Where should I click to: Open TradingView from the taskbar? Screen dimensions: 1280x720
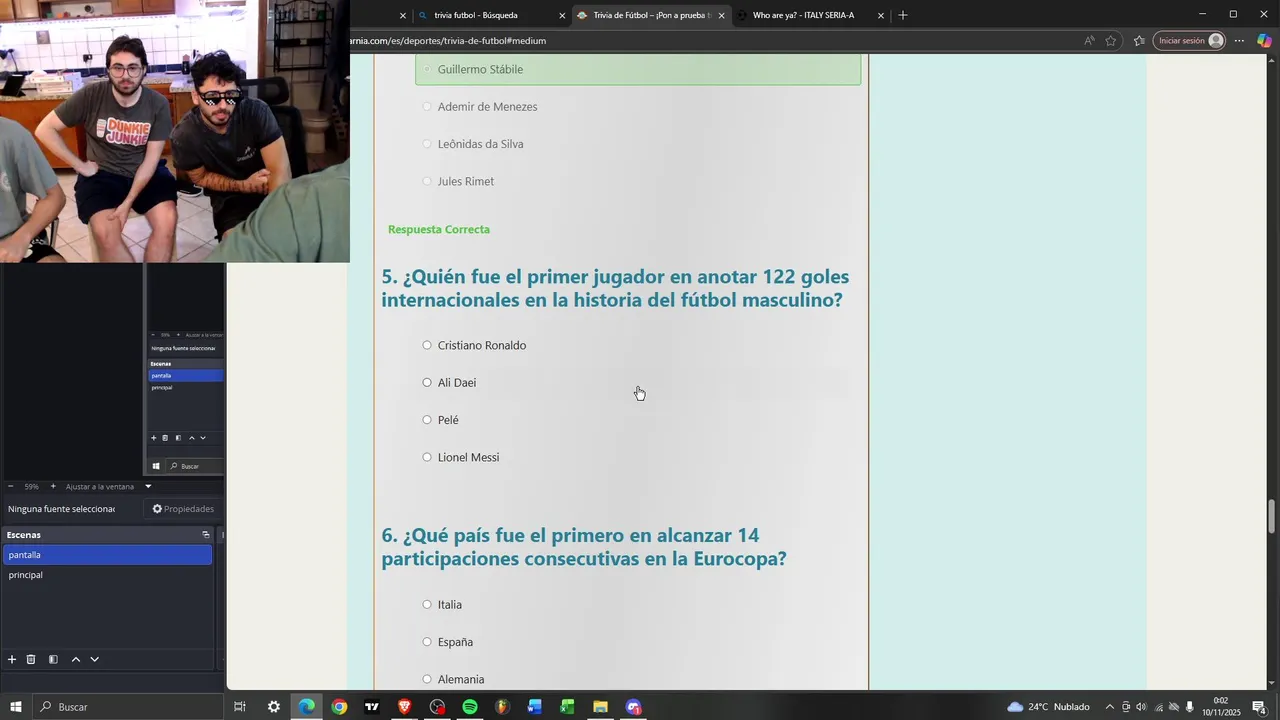point(372,707)
